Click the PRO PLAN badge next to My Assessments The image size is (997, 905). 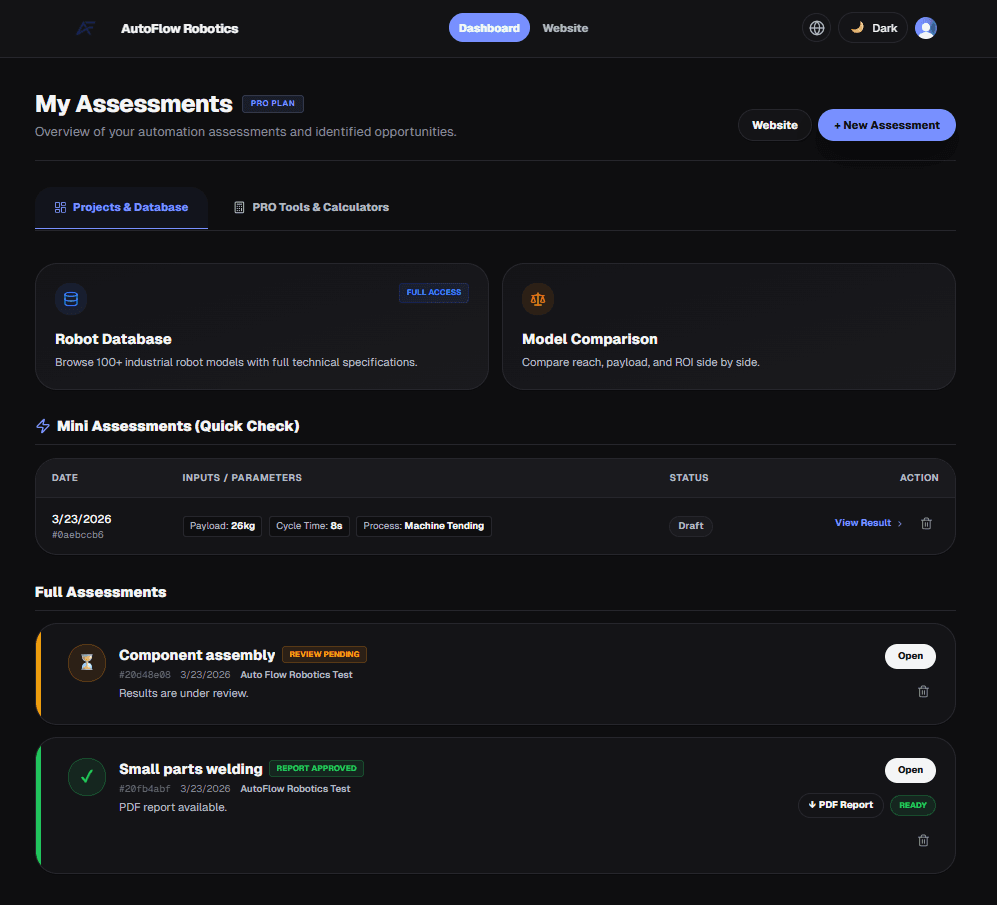[272, 103]
